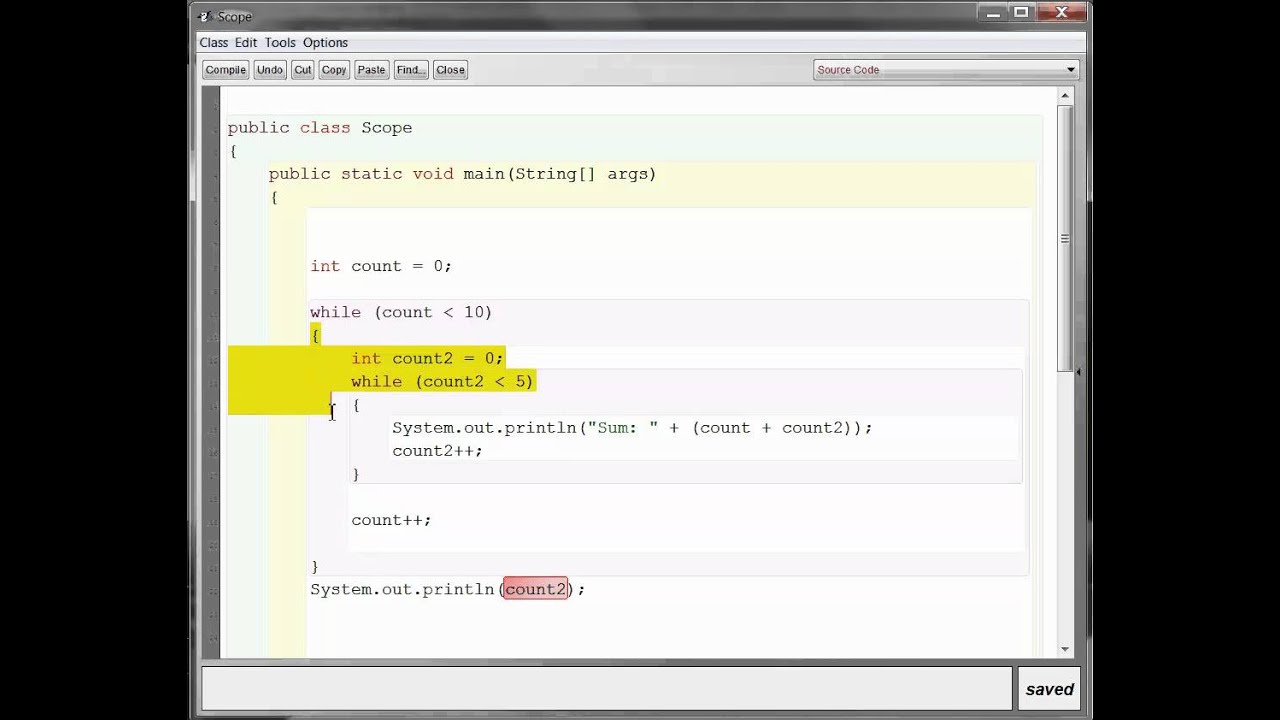Click the 'count2++;' statement
Viewport: 1280px width, 720px height.
point(437,450)
